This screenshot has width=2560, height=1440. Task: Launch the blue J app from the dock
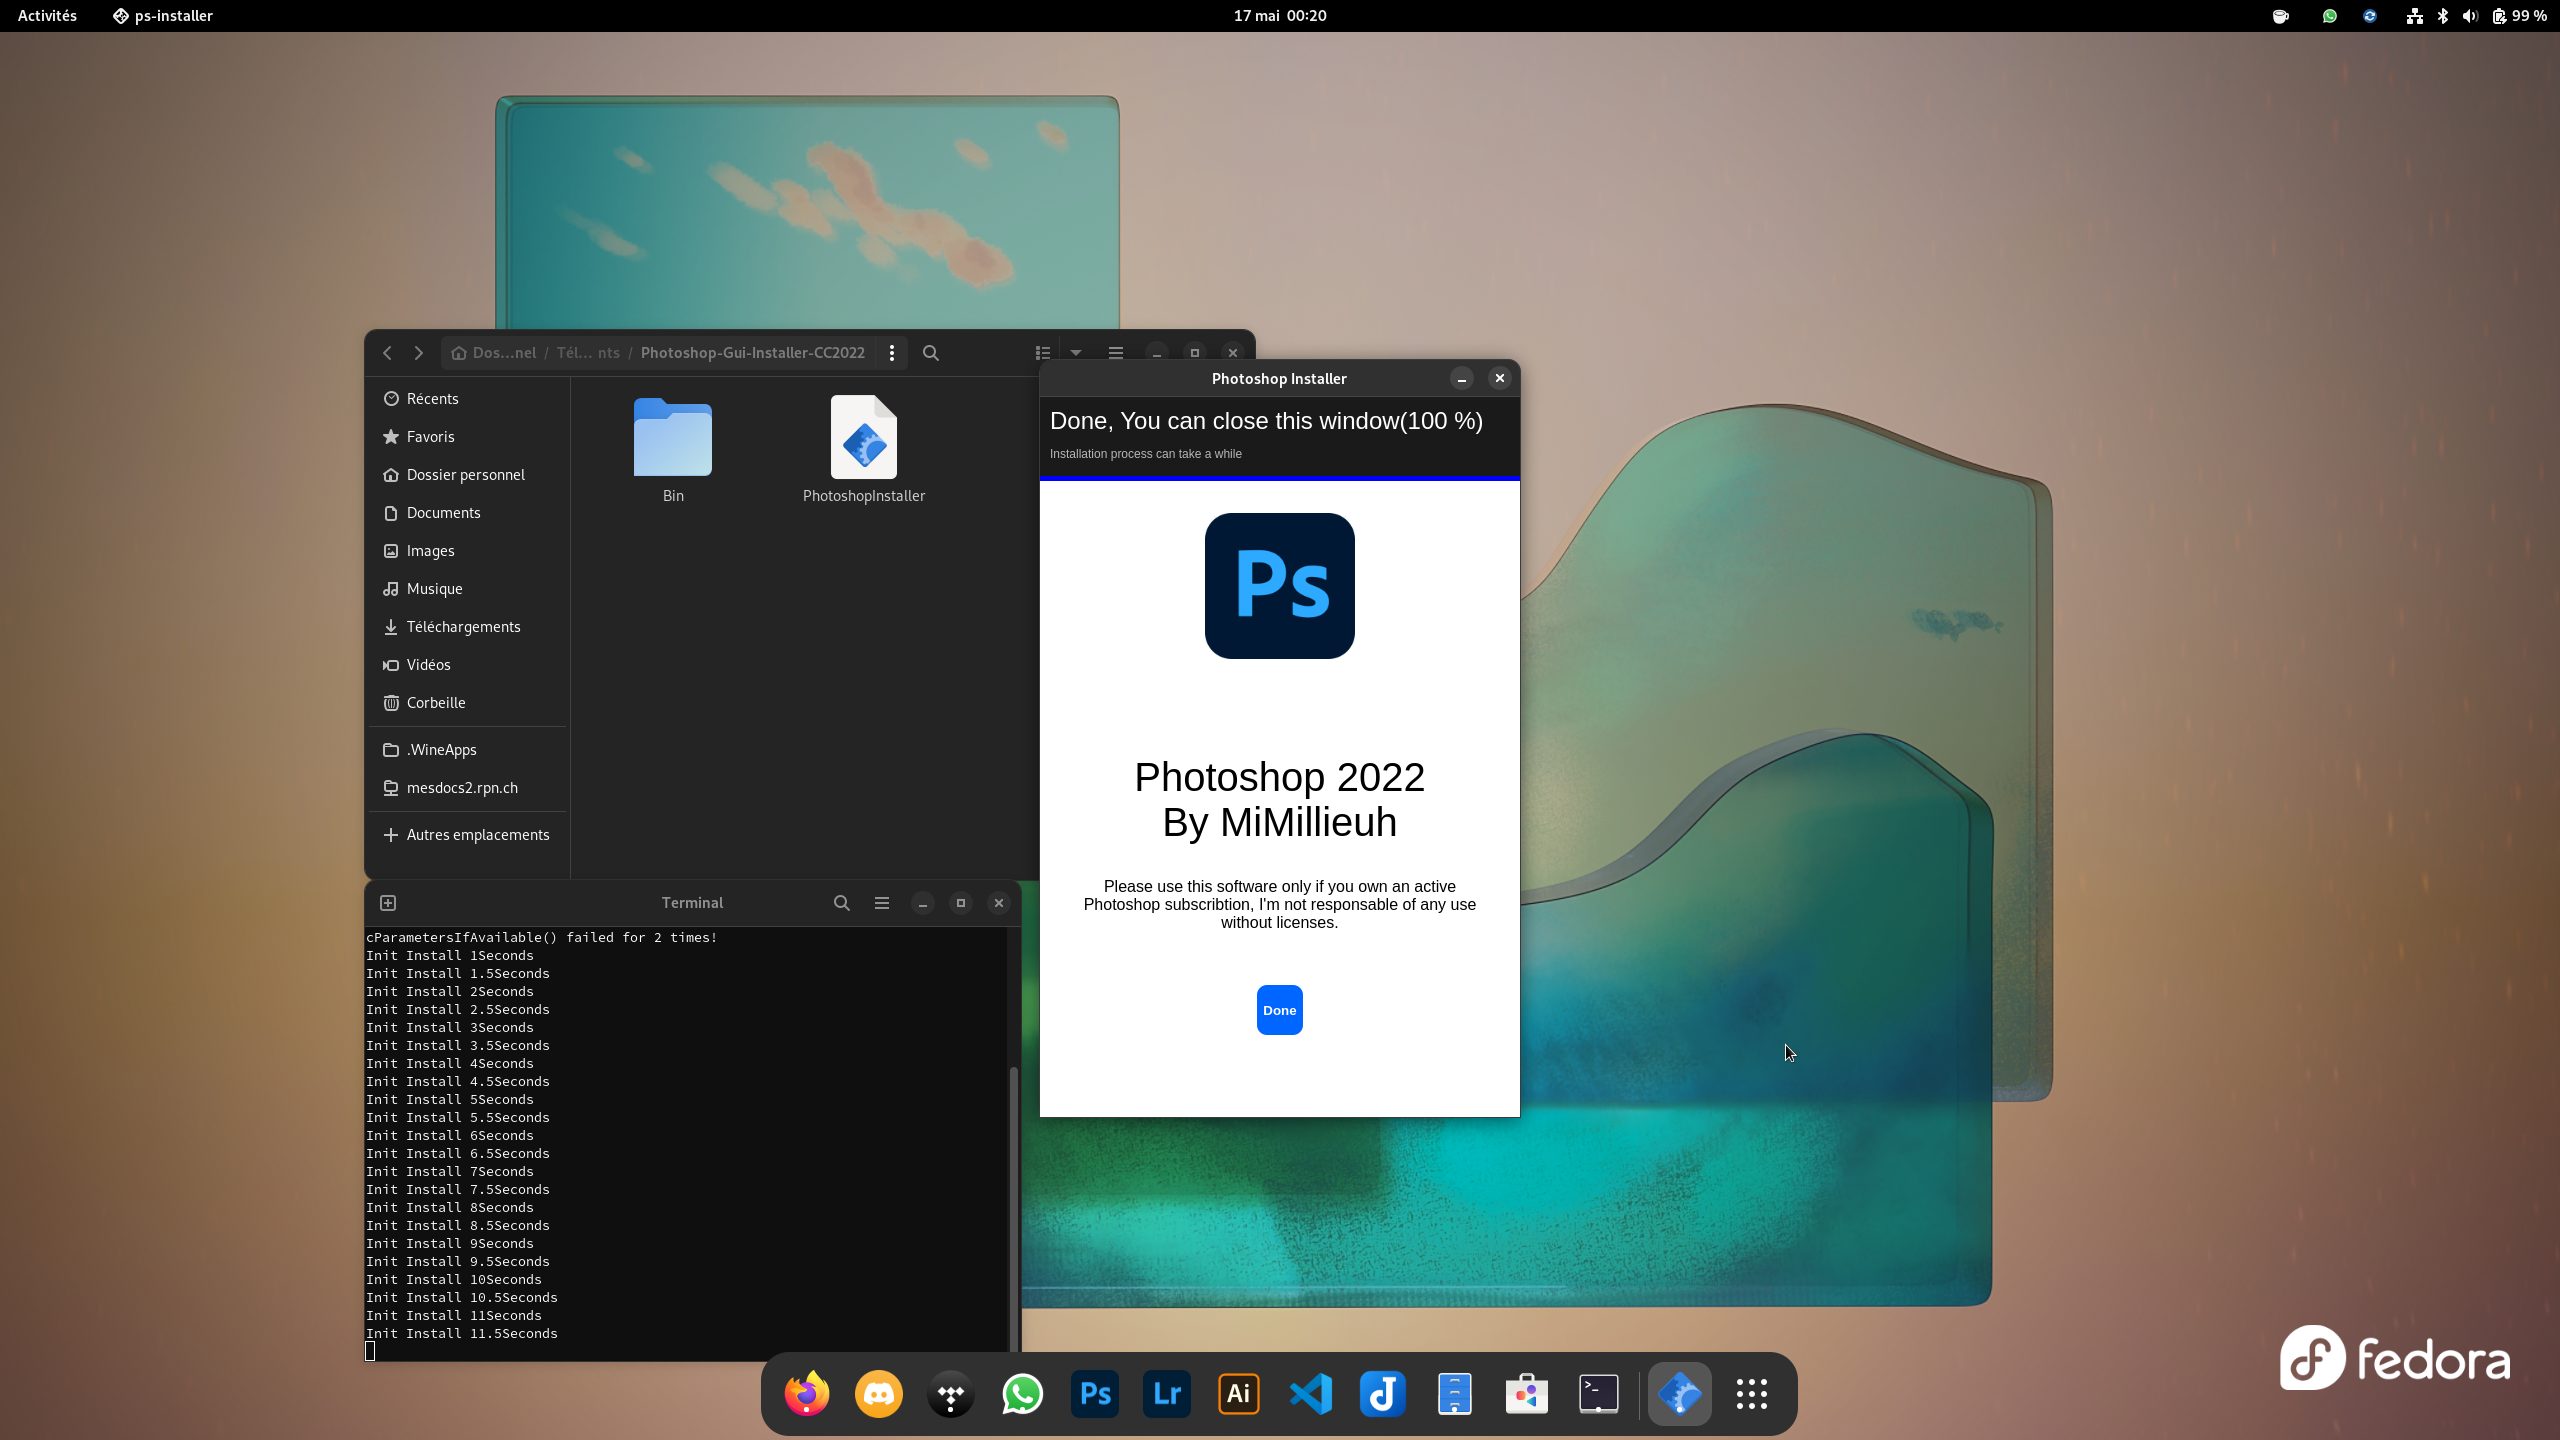[1383, 1394]
